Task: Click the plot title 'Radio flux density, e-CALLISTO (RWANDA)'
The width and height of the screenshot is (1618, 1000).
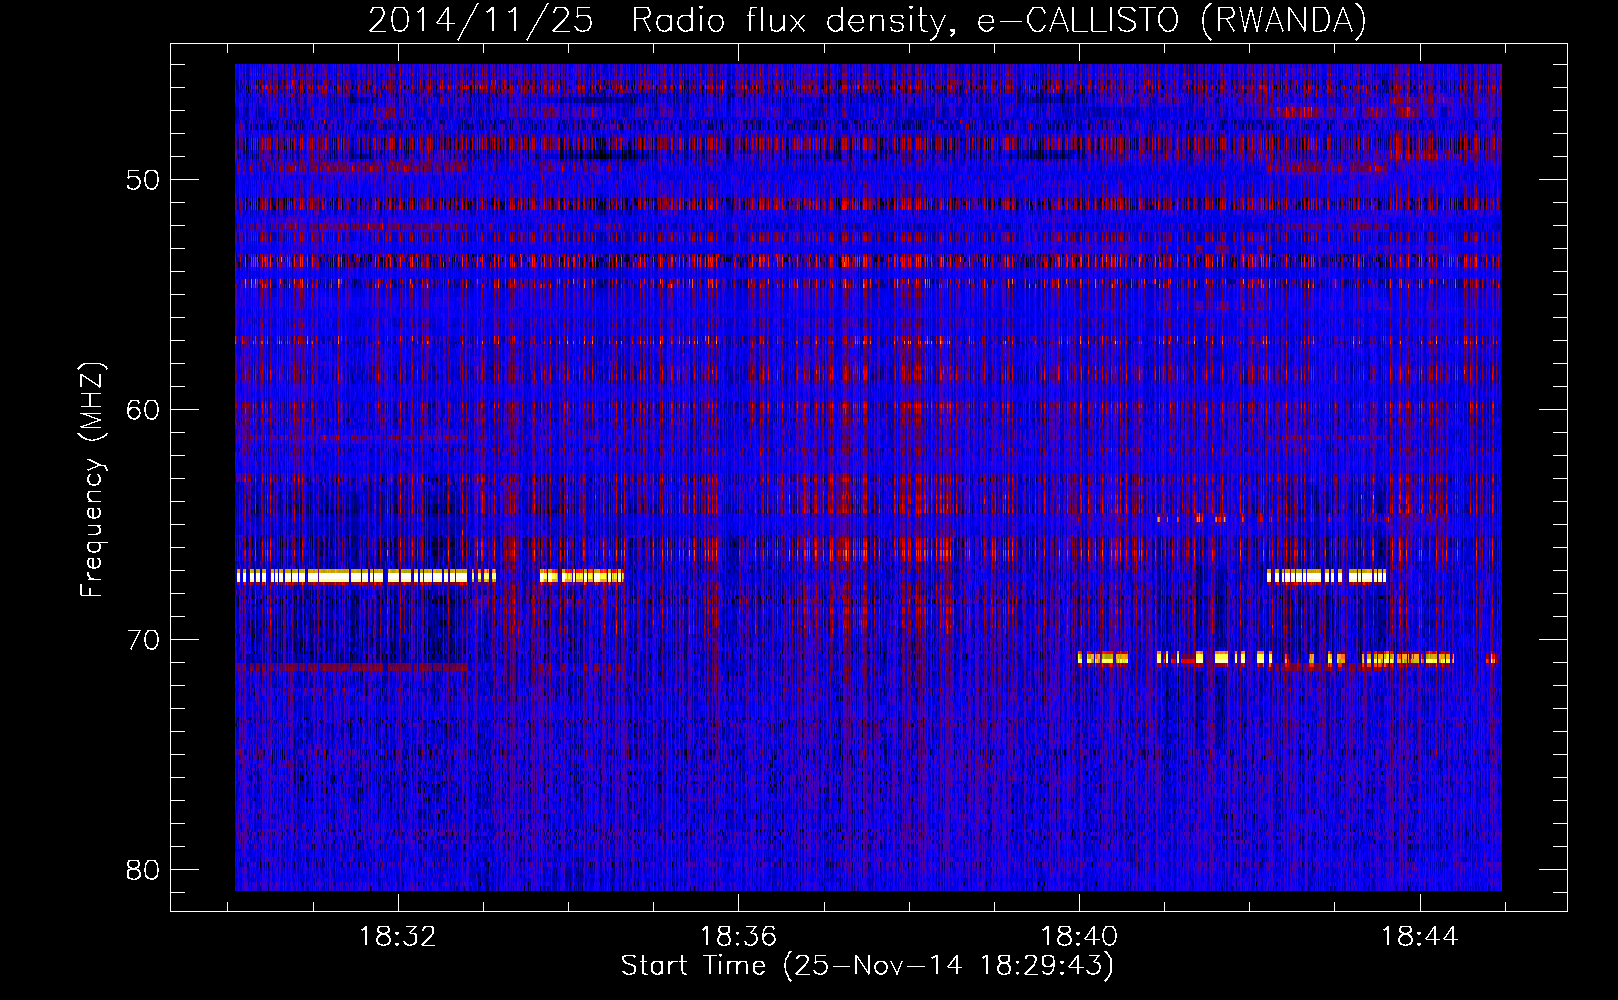Action: [x=999, y=20]
